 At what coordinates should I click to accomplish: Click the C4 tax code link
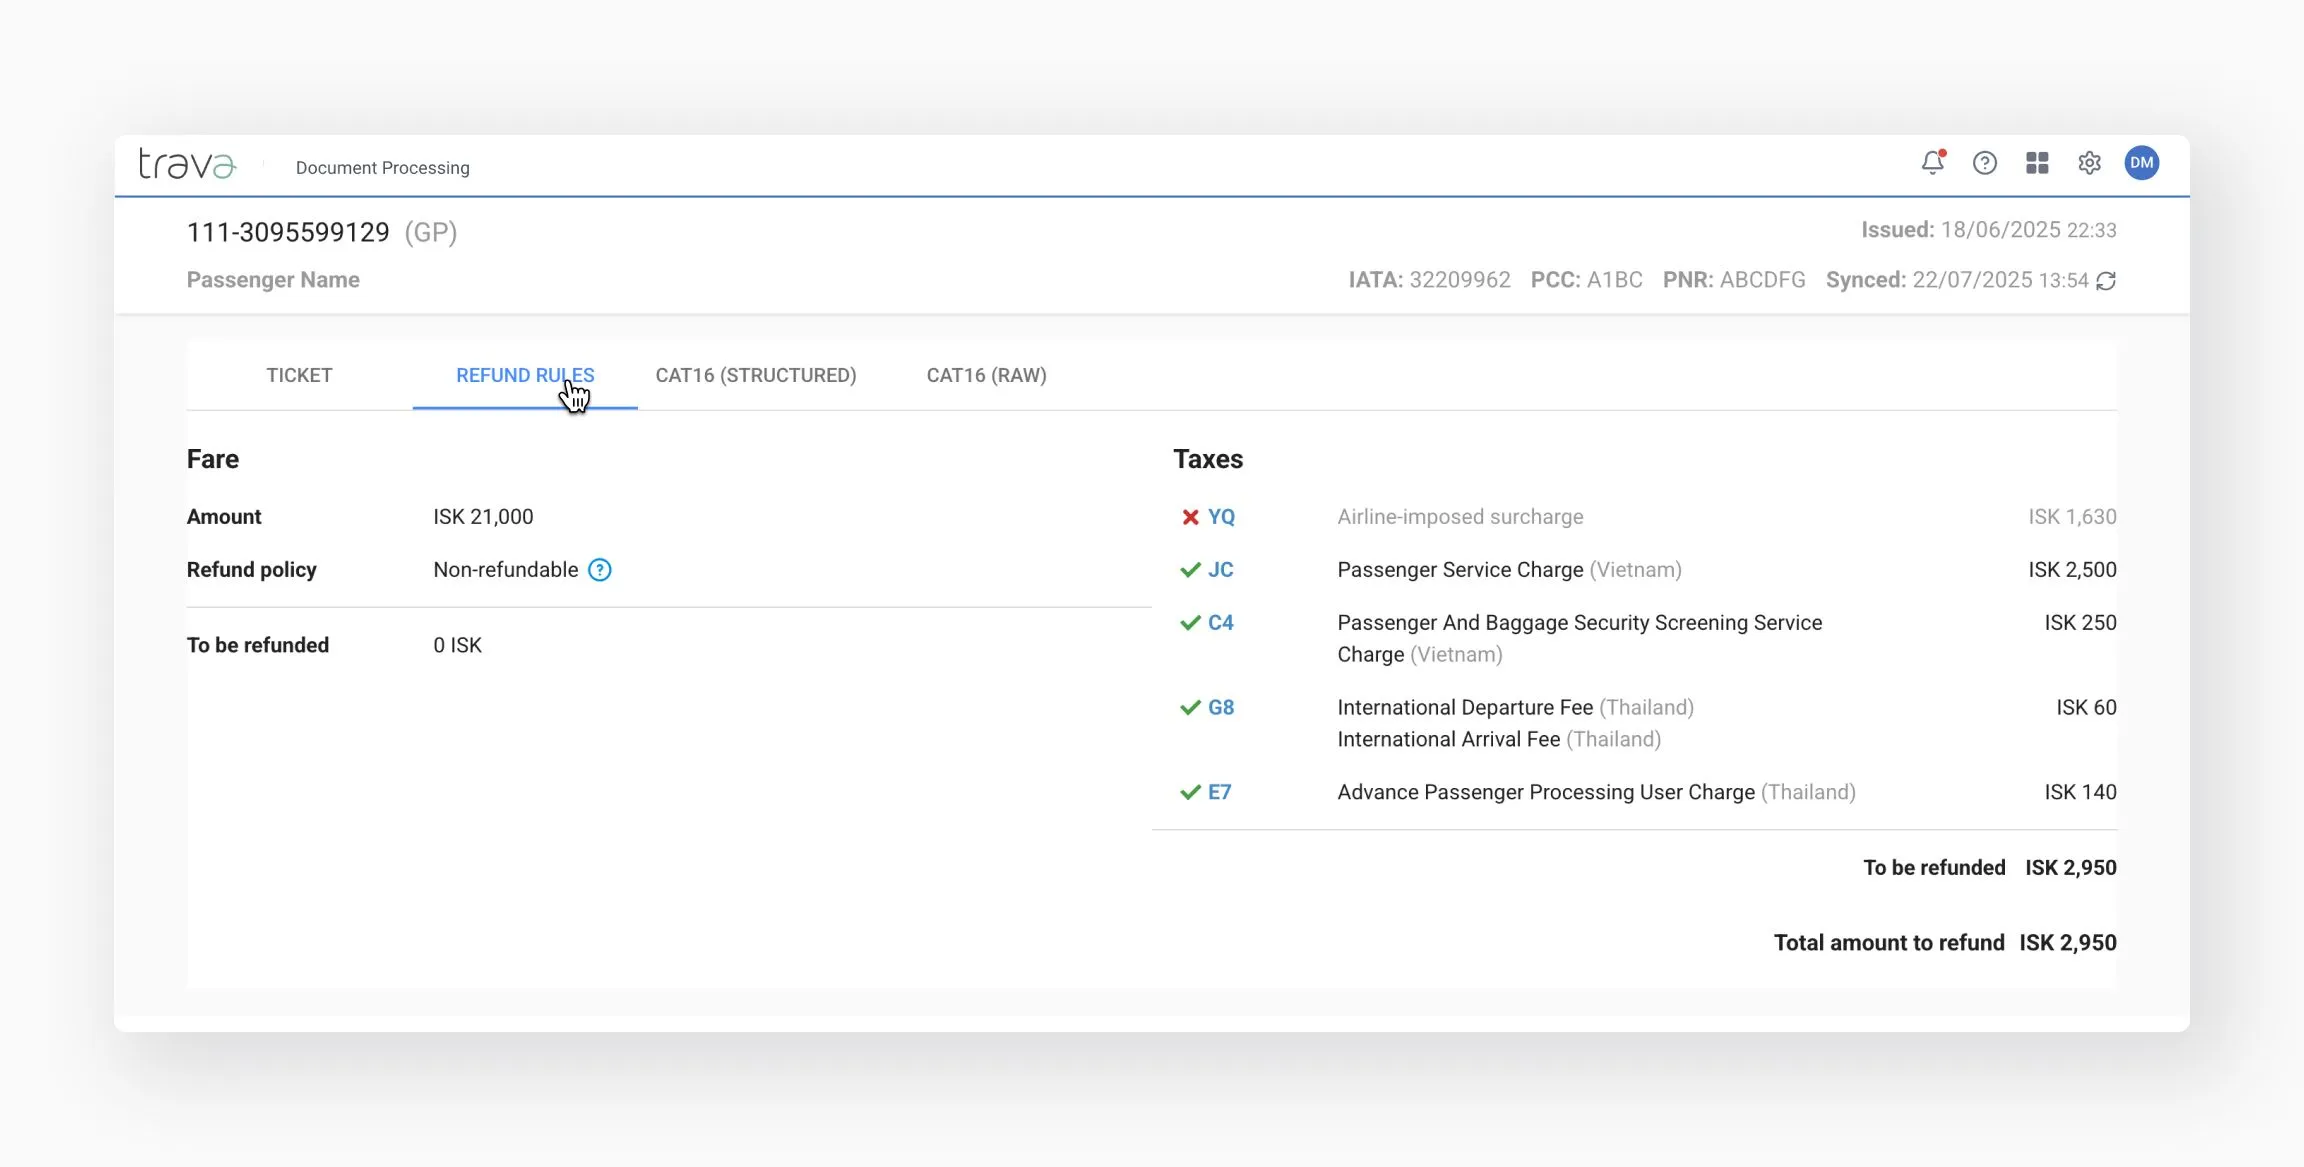[1220, 623]
